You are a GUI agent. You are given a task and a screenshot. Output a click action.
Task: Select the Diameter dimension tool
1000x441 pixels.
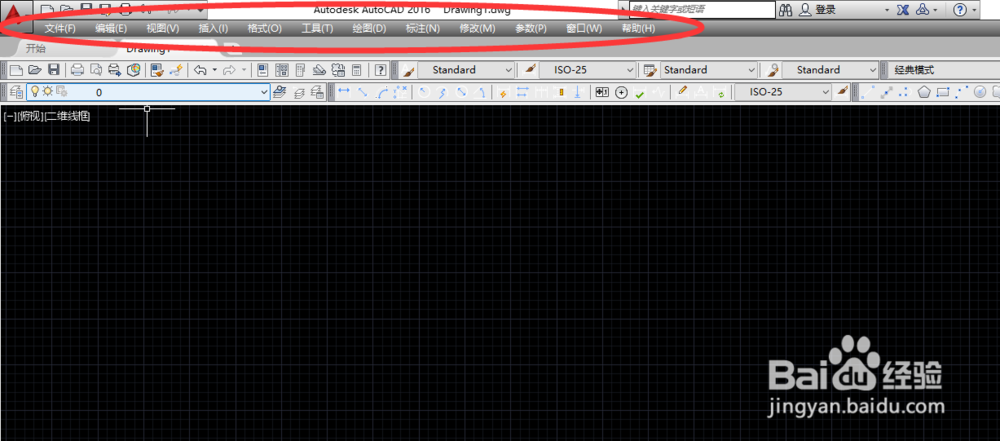[462, 92]
